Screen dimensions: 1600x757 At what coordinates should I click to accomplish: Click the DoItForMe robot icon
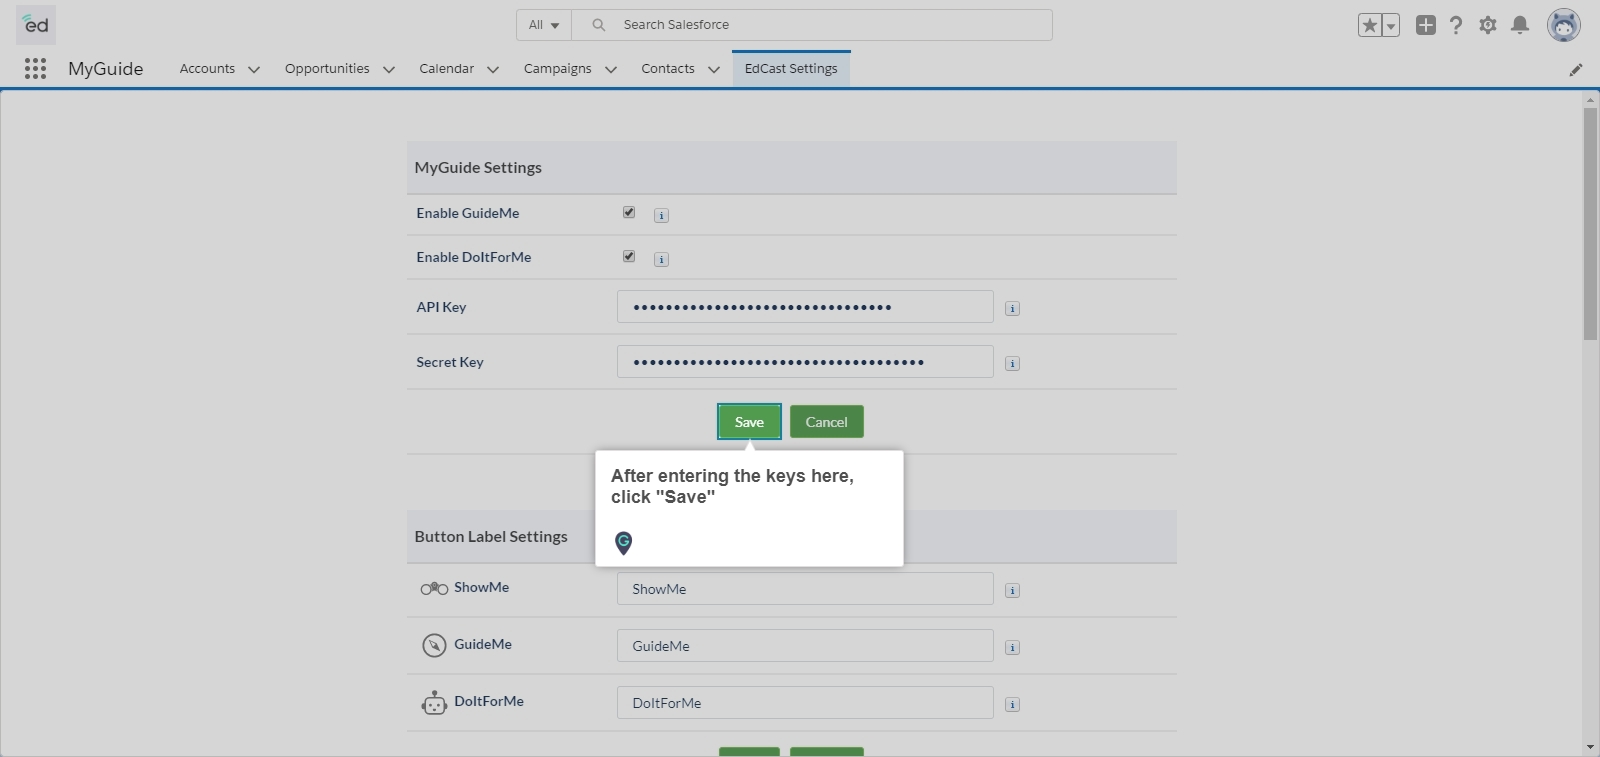pyautogui.click(x=434, y=702)
